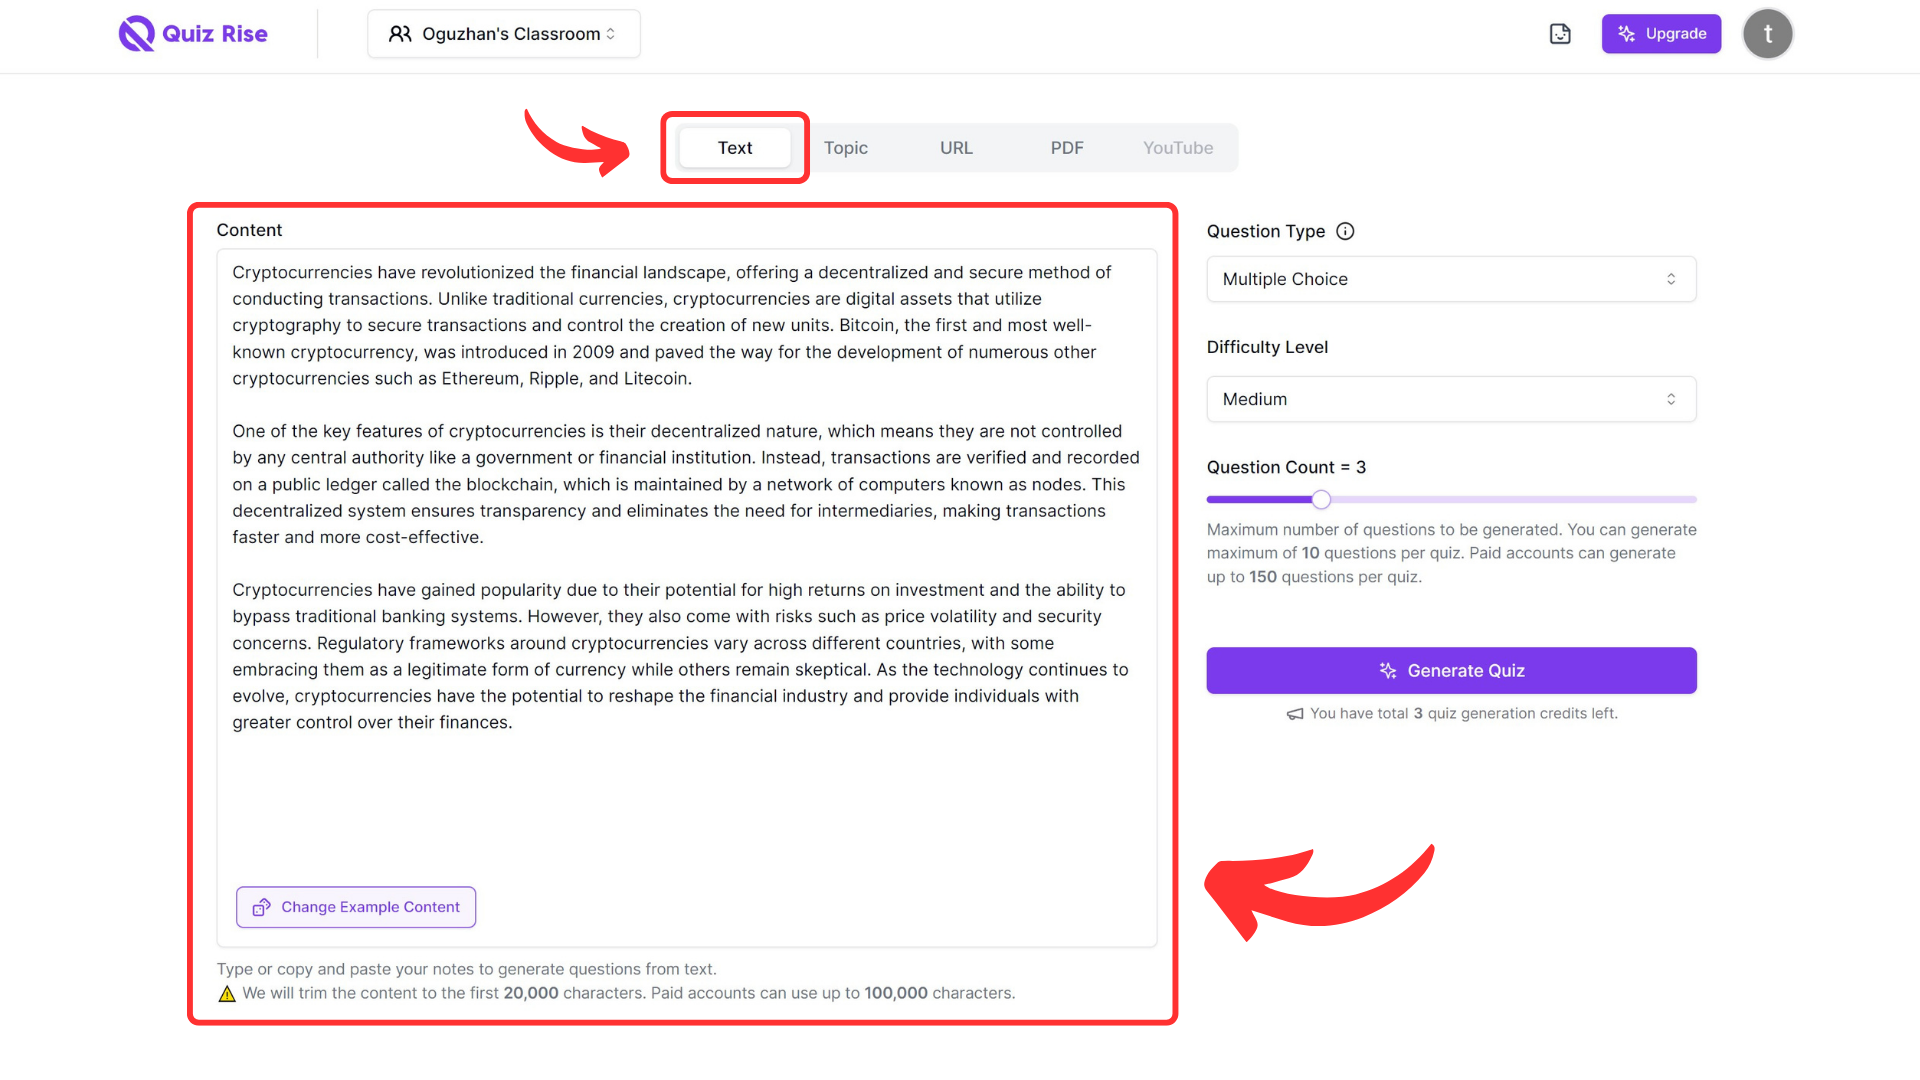Click the user profile avatar icon

tap(1768, 33)
